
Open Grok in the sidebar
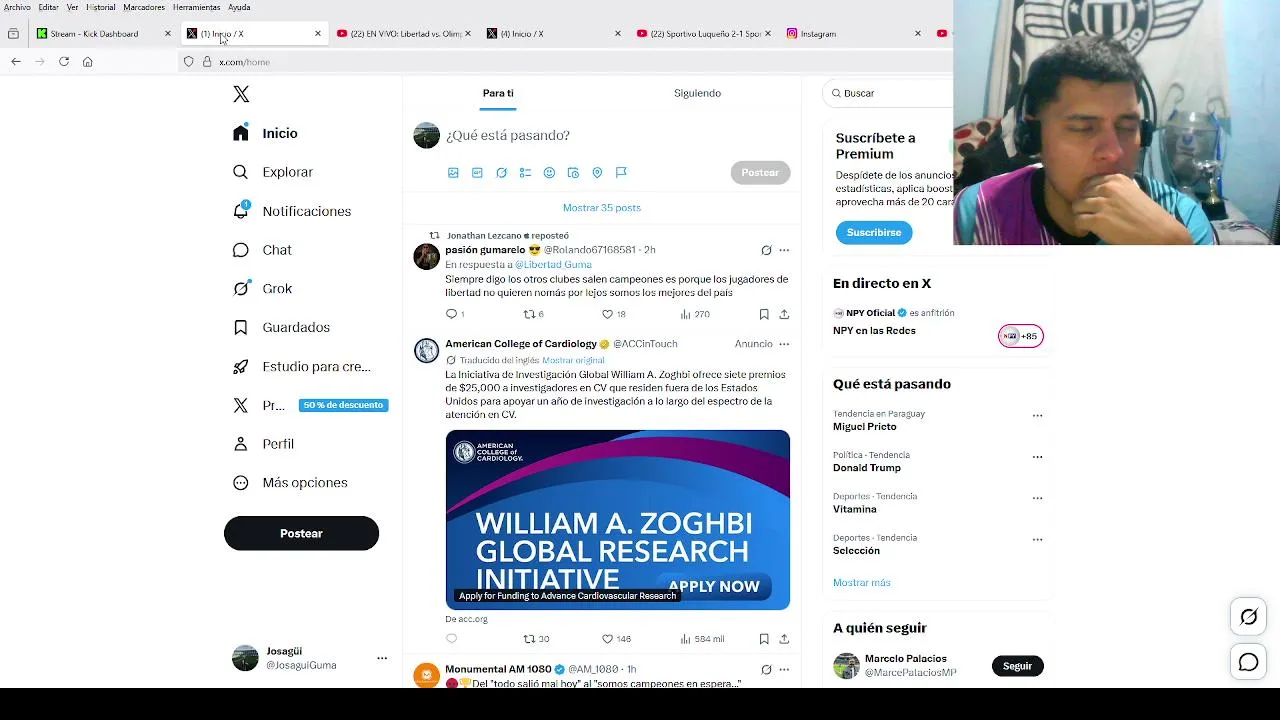(262, 289)
